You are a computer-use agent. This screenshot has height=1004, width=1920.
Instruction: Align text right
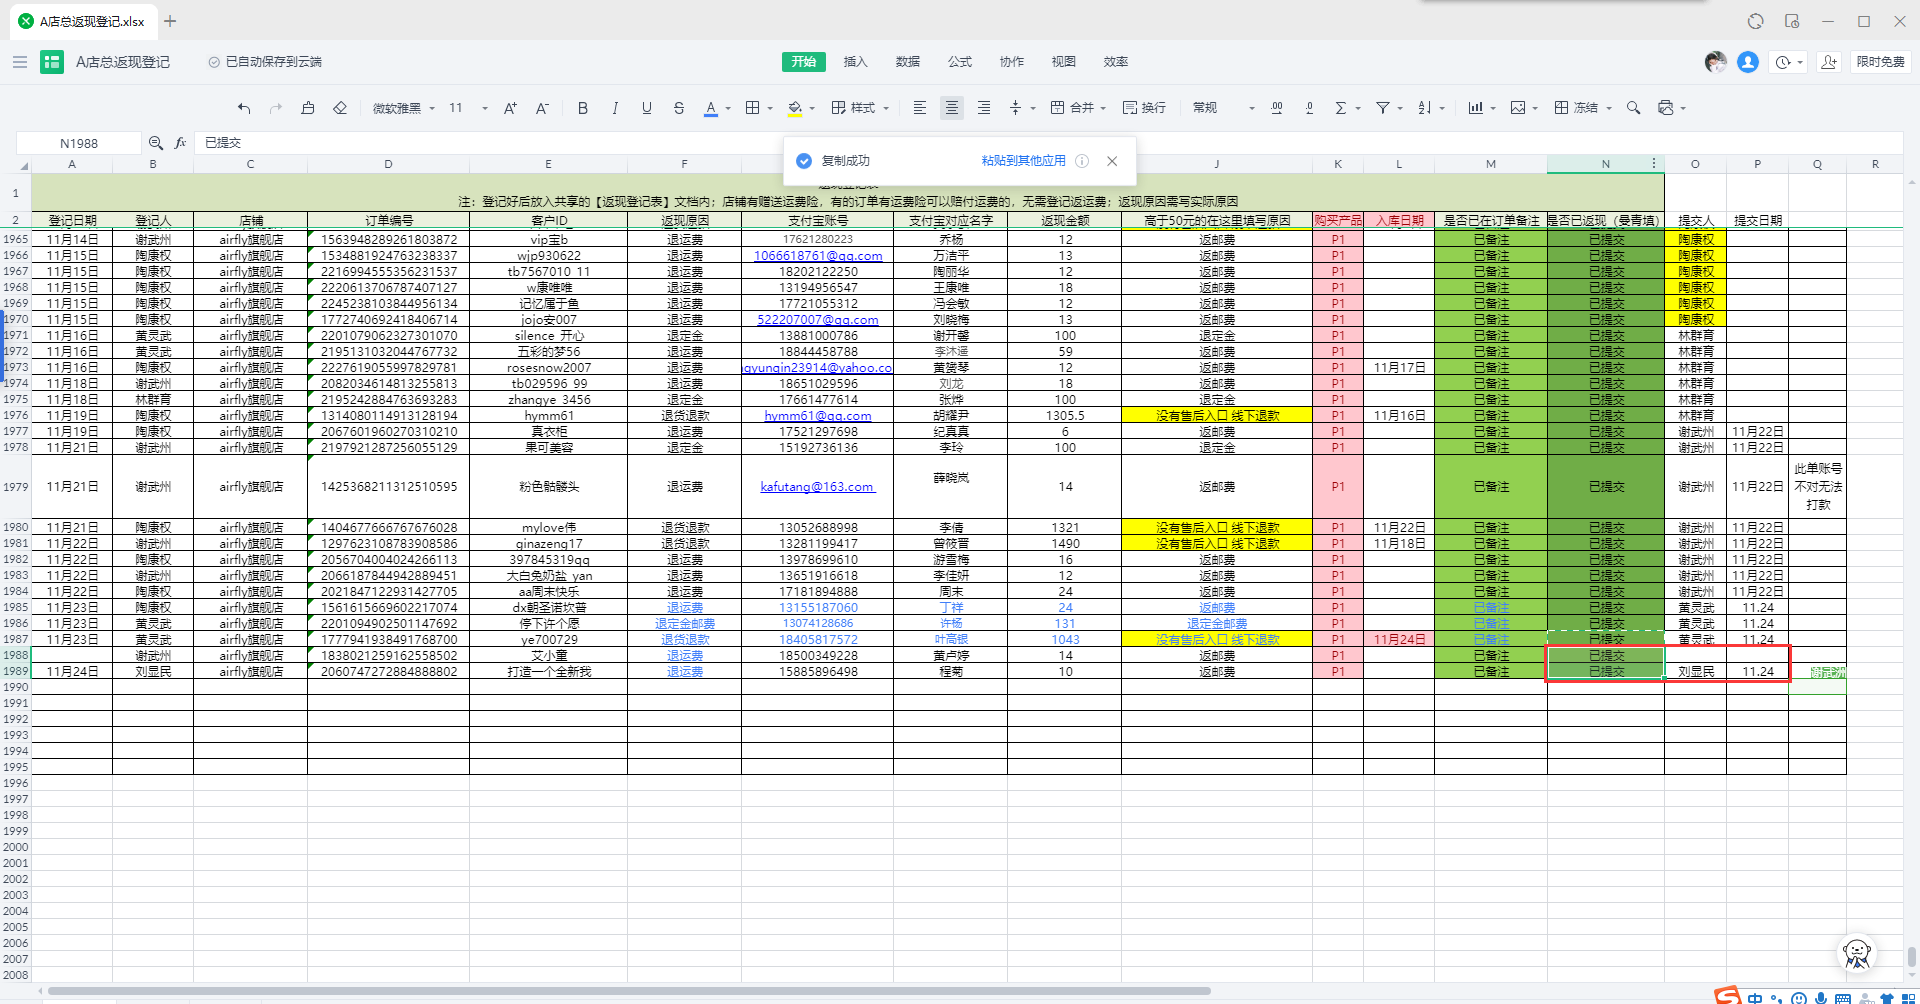pyautogui.click(x=984, y=108)
